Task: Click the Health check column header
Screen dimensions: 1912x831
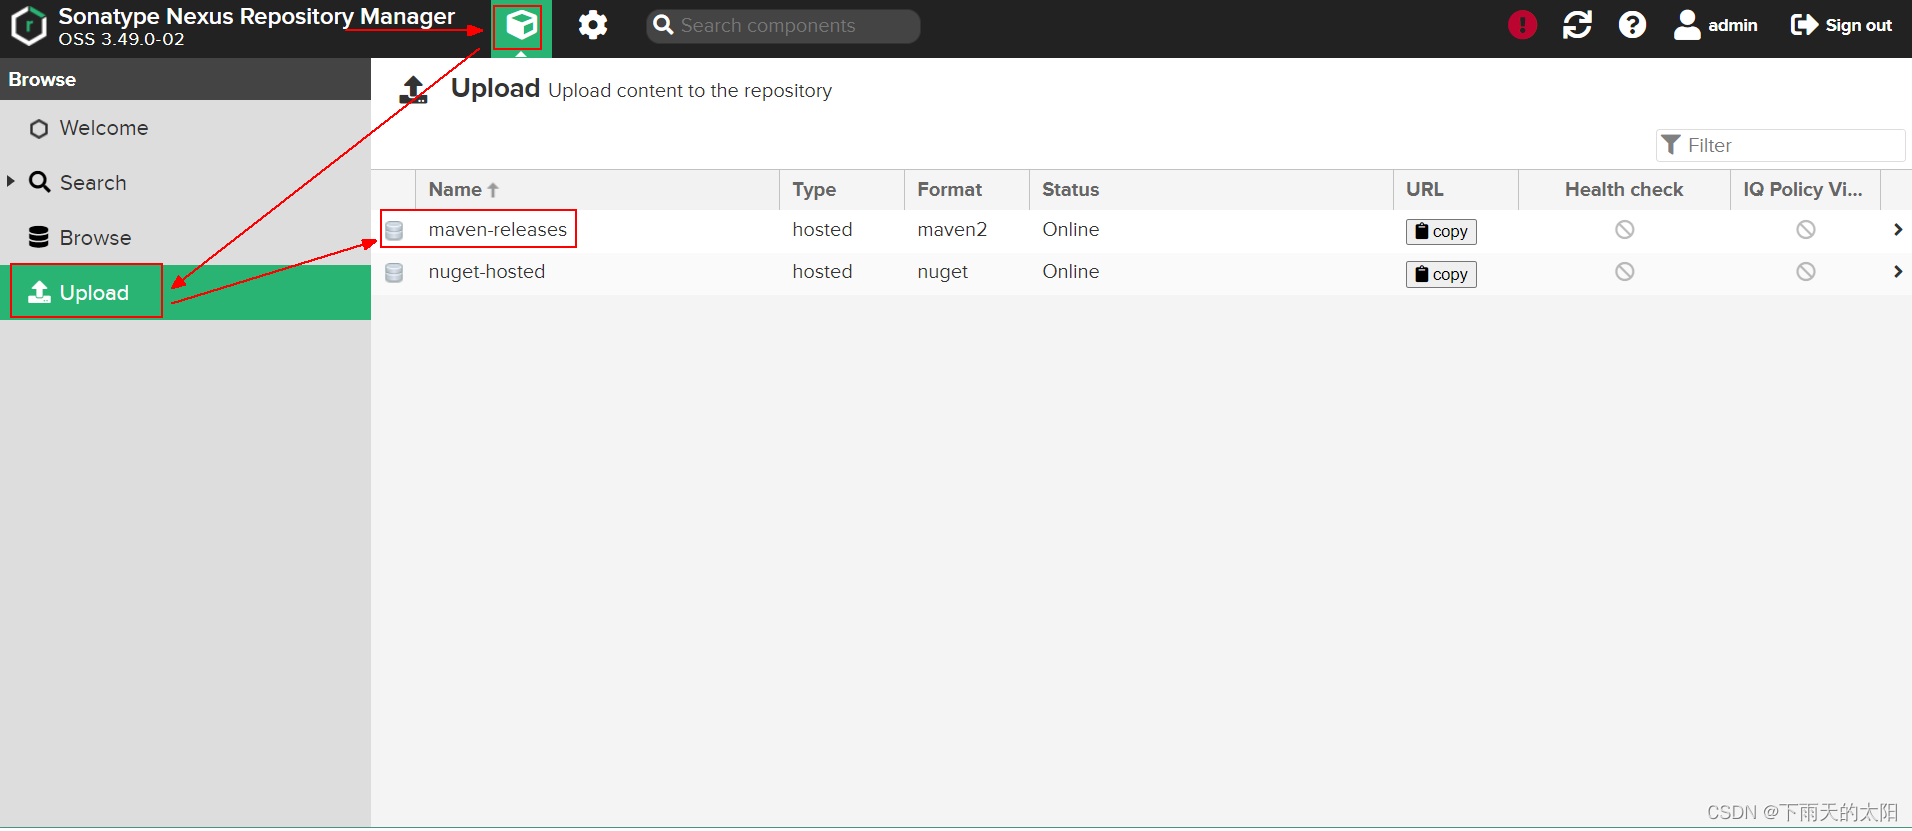Action: pyautogui.click(x=1624, y=190)
